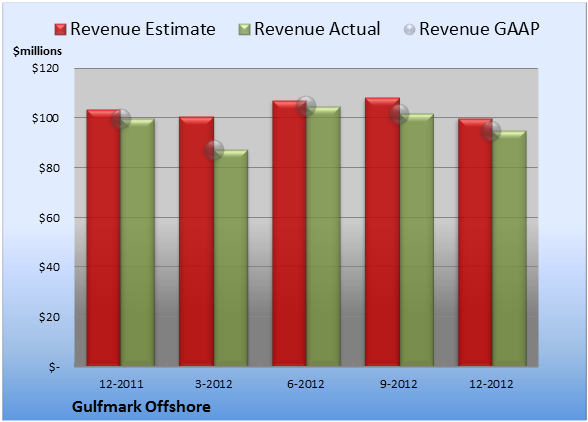This screenshot has height=422, width=588.
Task: Click the GAAP sphere marker for 12-2011
Action: (x=121, y=119)
